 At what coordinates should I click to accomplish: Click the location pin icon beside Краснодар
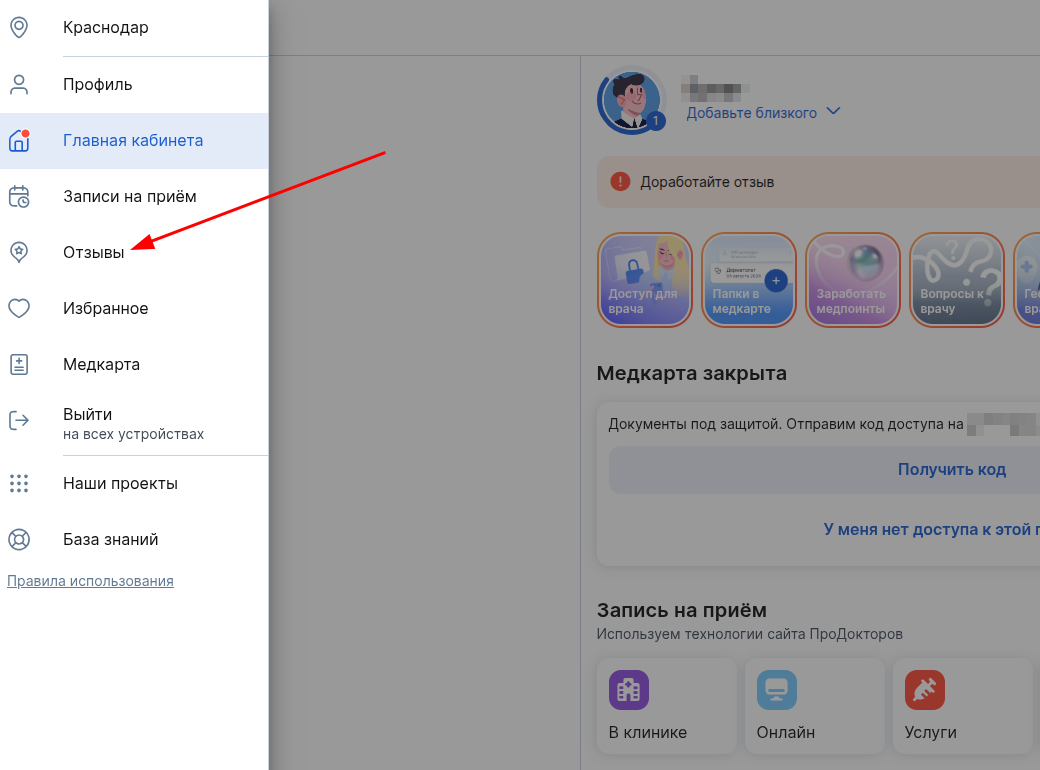tap(19, 28)
